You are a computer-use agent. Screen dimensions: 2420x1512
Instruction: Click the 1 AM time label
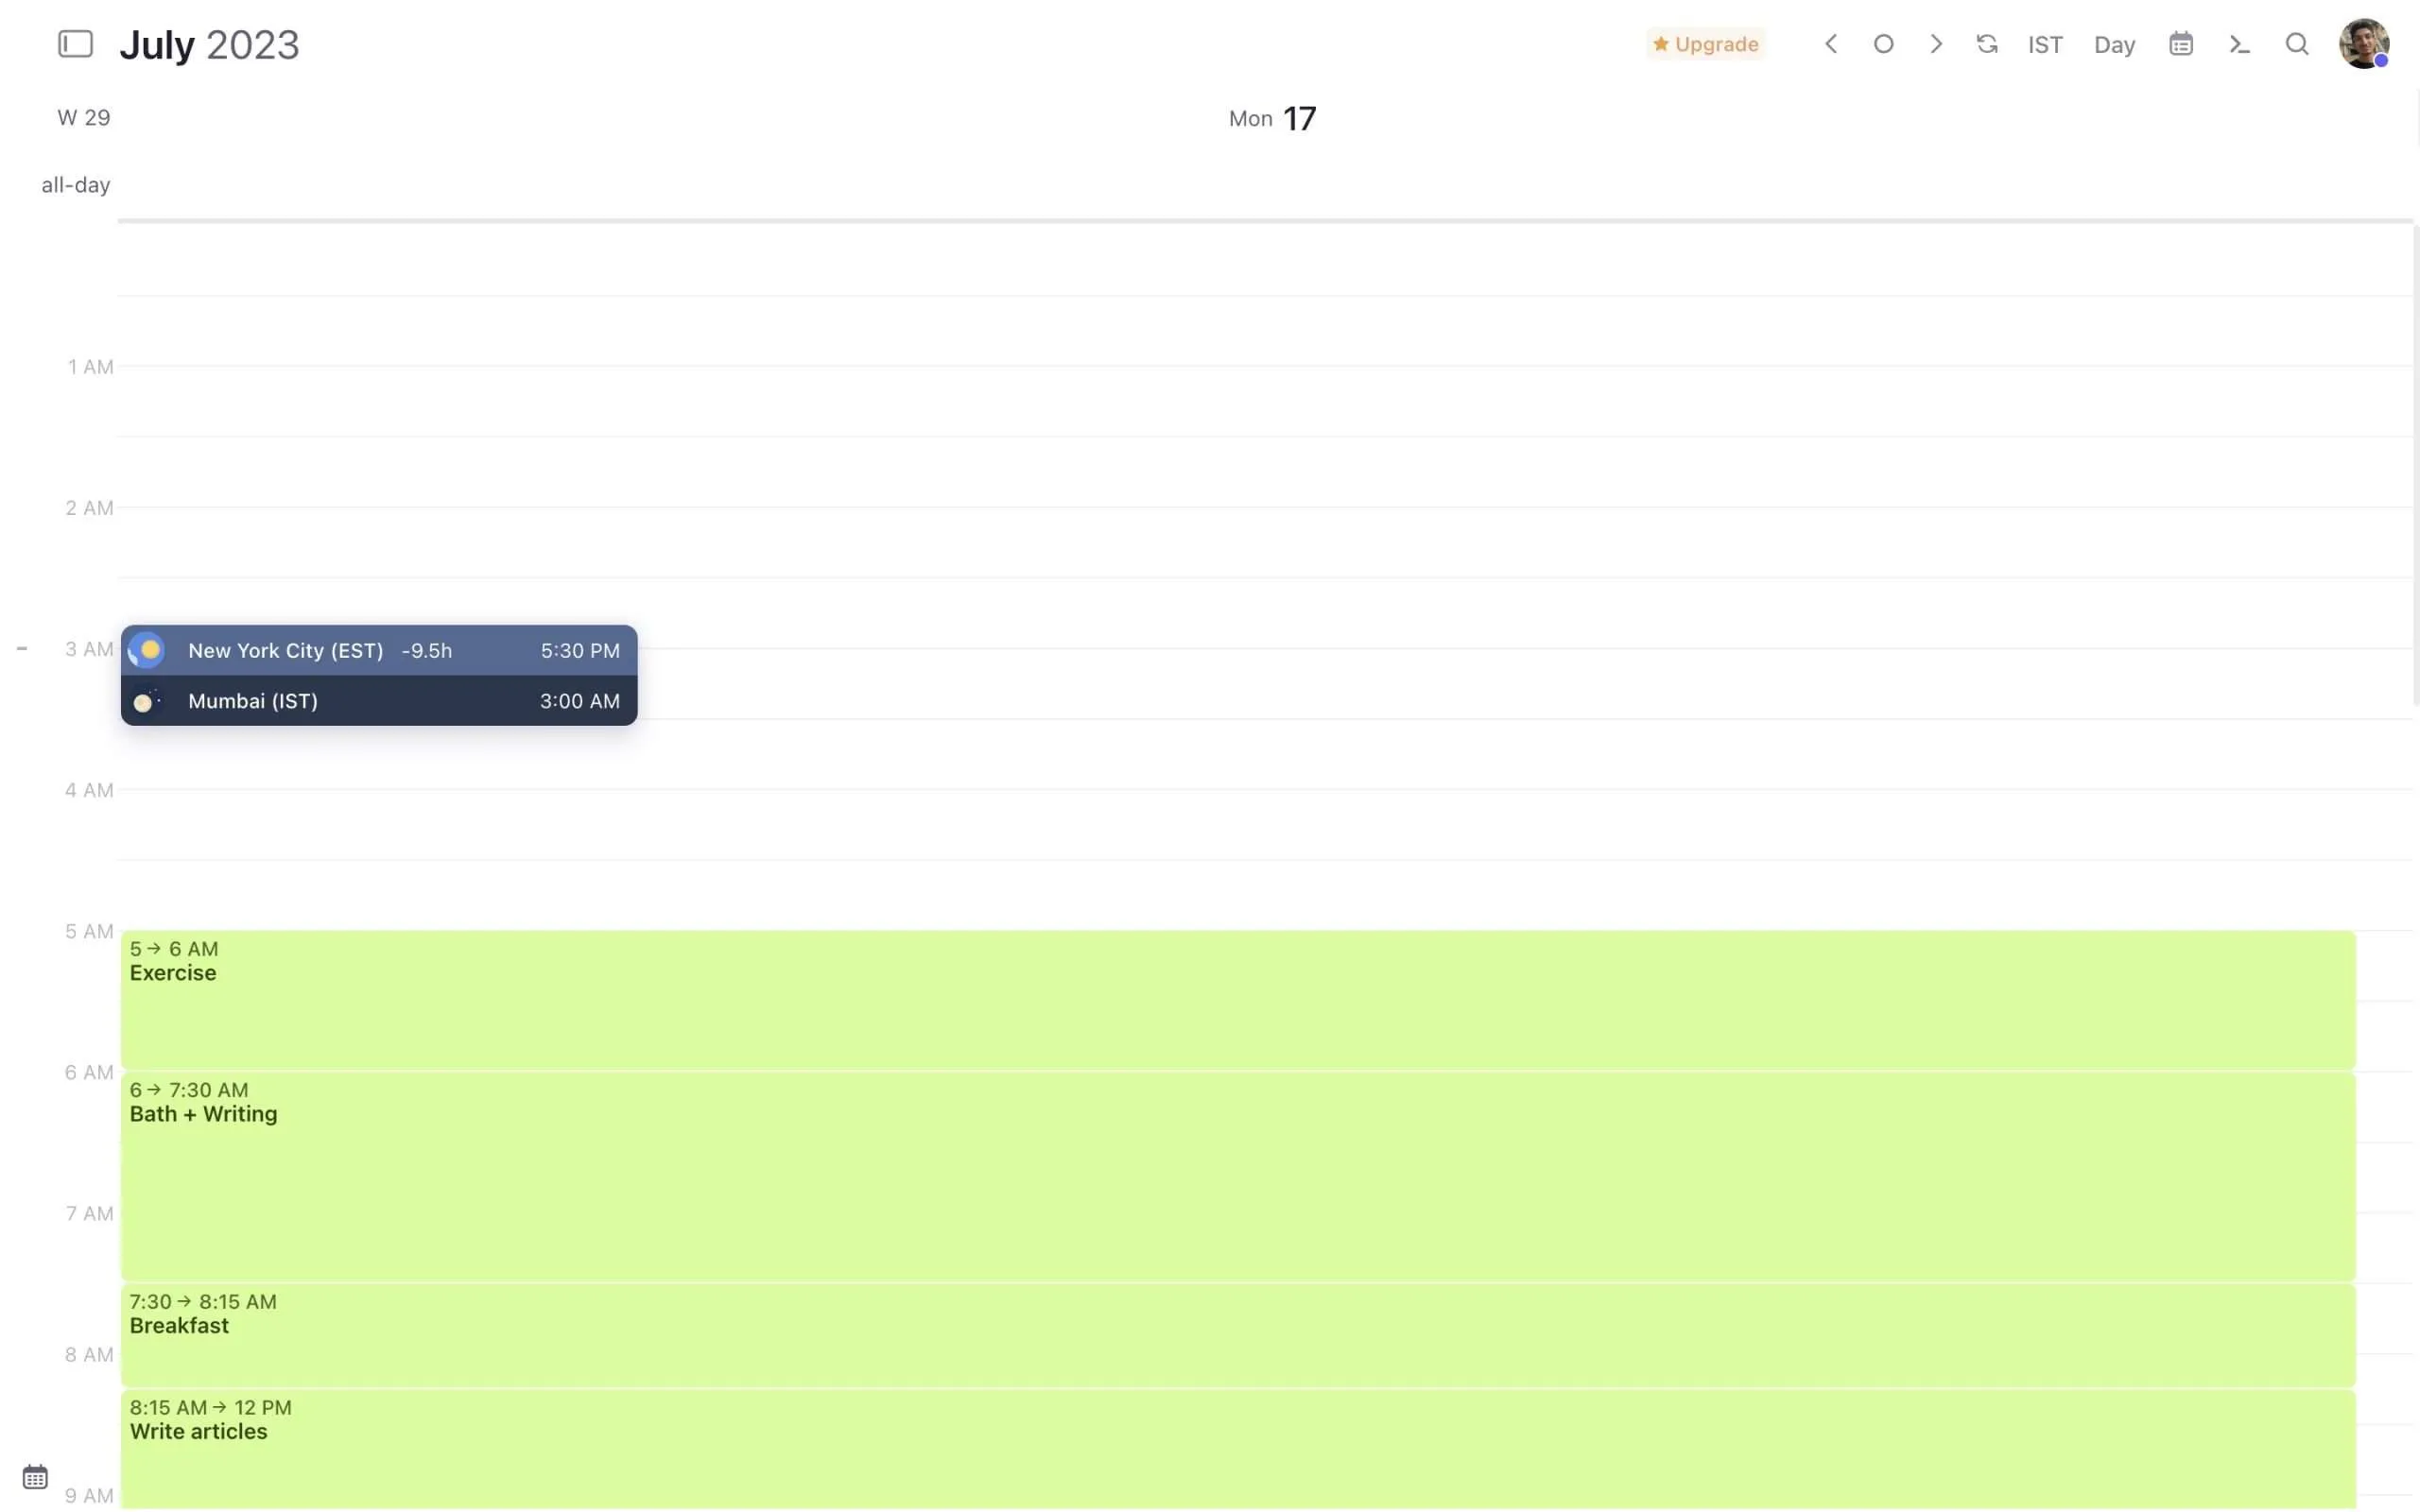tap(90, 367)
